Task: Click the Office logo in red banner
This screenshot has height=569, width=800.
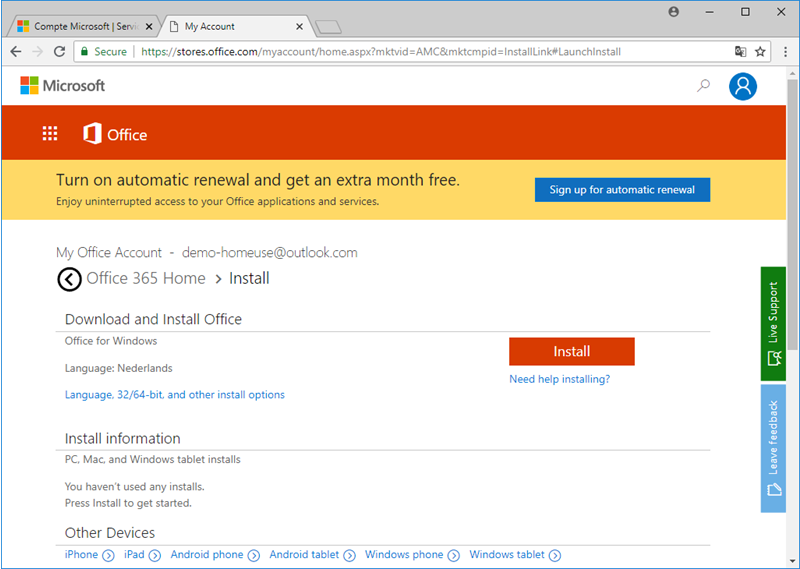Action: click(115, 134)
